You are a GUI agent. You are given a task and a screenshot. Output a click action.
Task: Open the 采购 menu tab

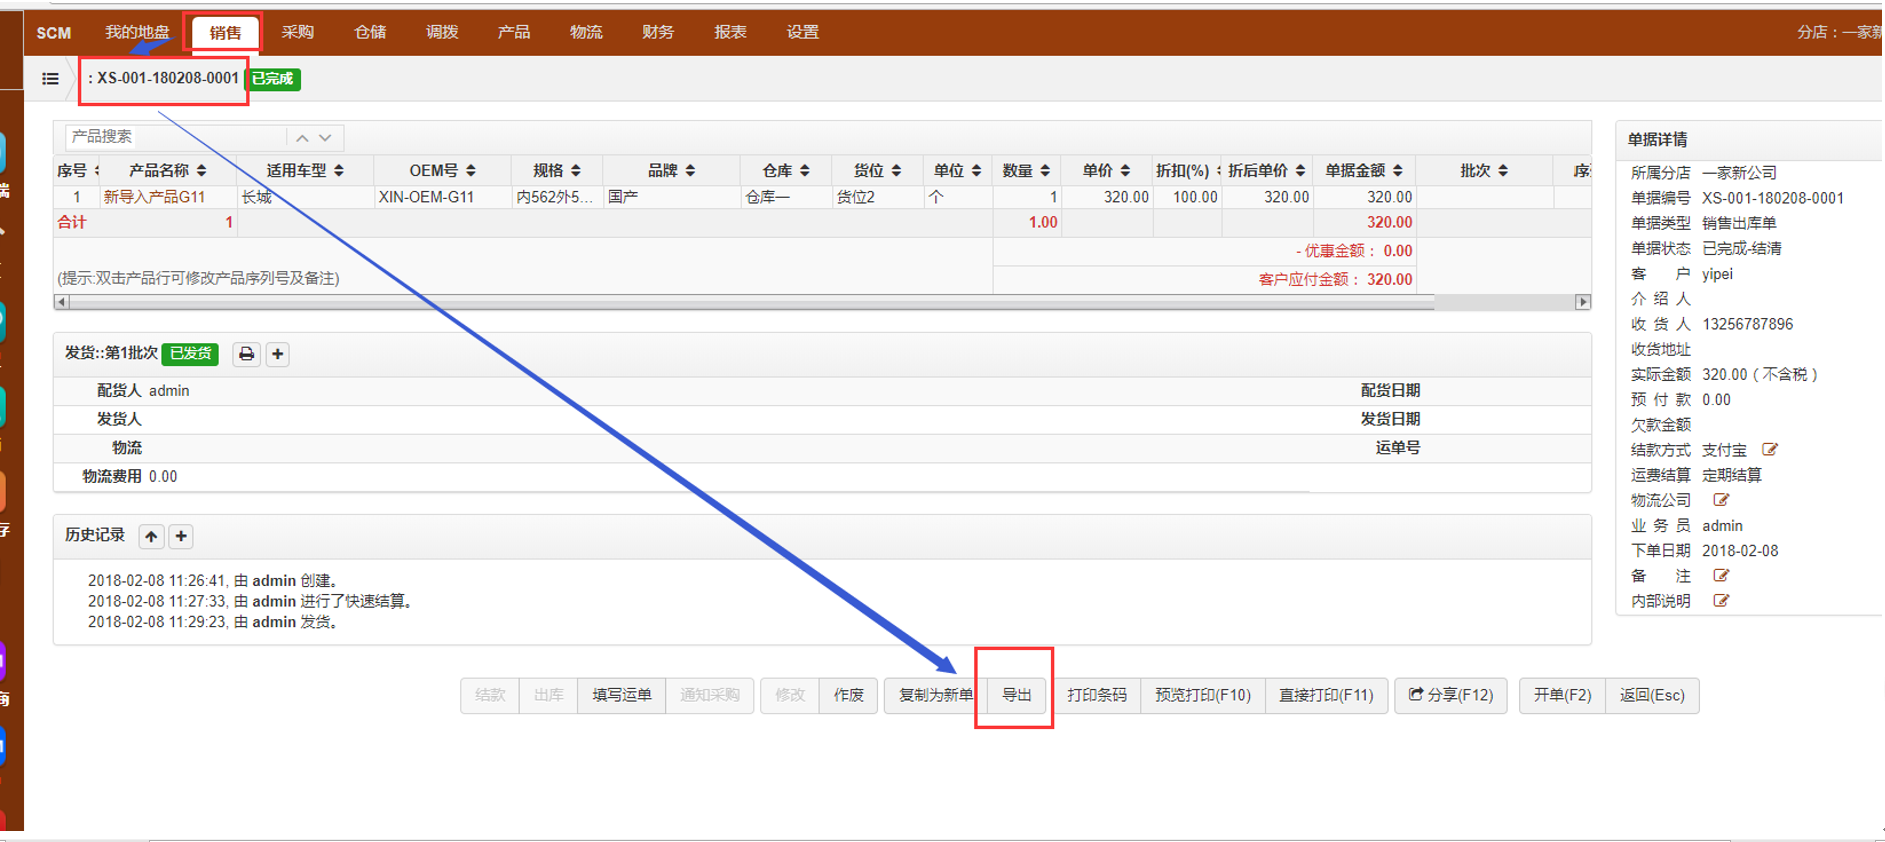pyautogui.click(x=297, y=33)
